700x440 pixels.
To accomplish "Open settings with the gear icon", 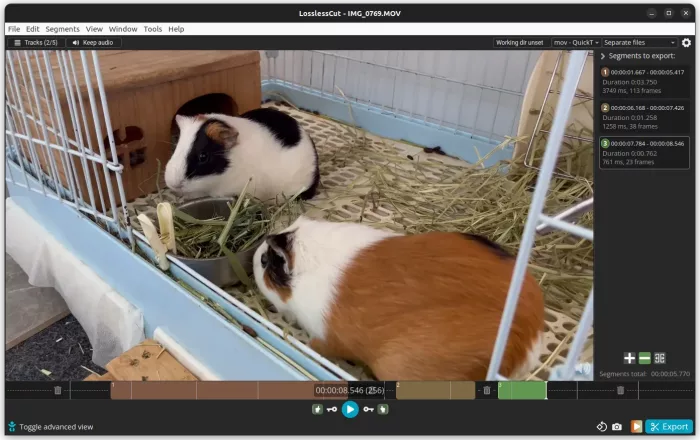I will [686, 43].
